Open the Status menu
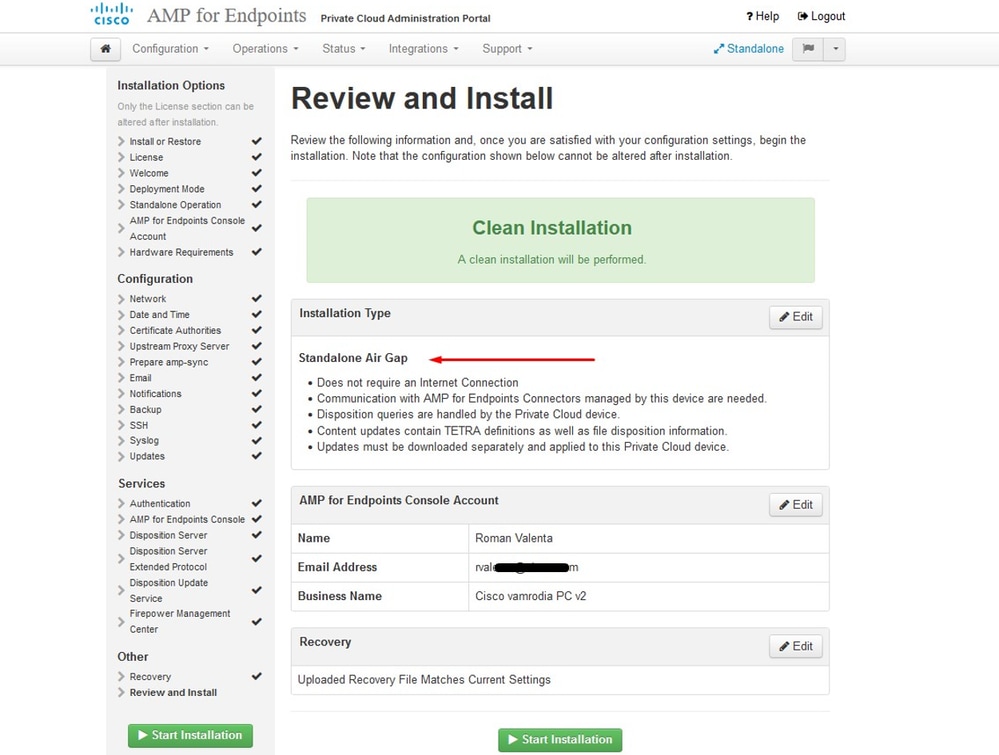This screenshot has width=999, height=755. click(x=344, y=49)
